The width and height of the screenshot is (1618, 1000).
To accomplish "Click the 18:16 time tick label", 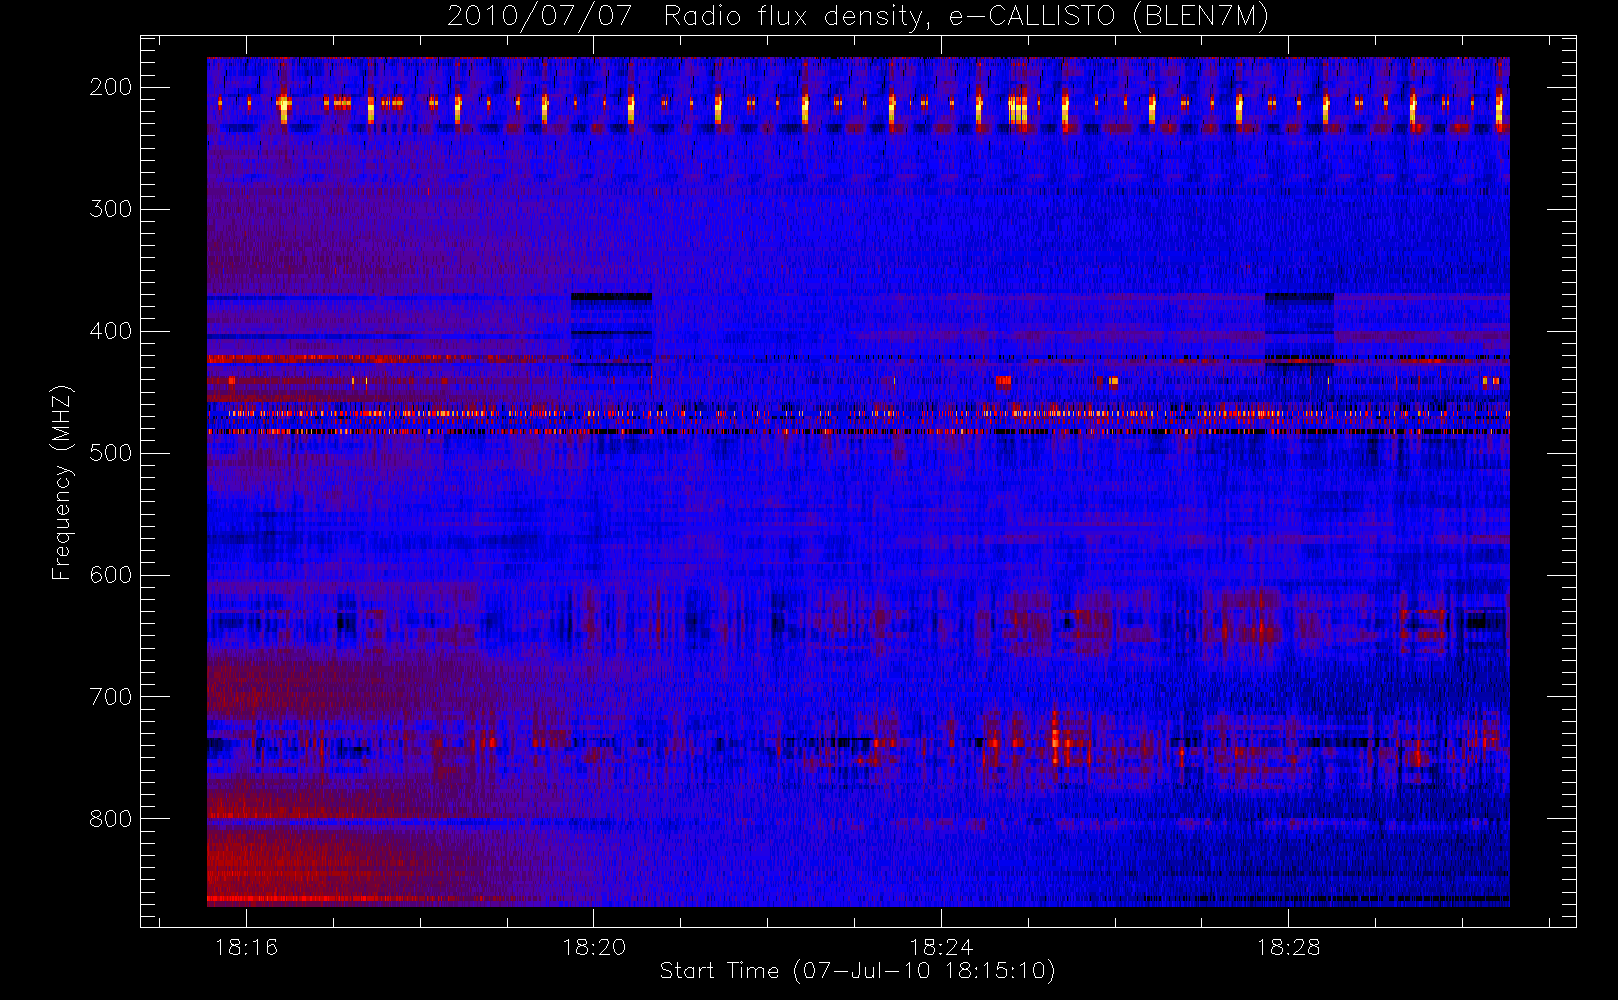I will click(x=246, y=947).
